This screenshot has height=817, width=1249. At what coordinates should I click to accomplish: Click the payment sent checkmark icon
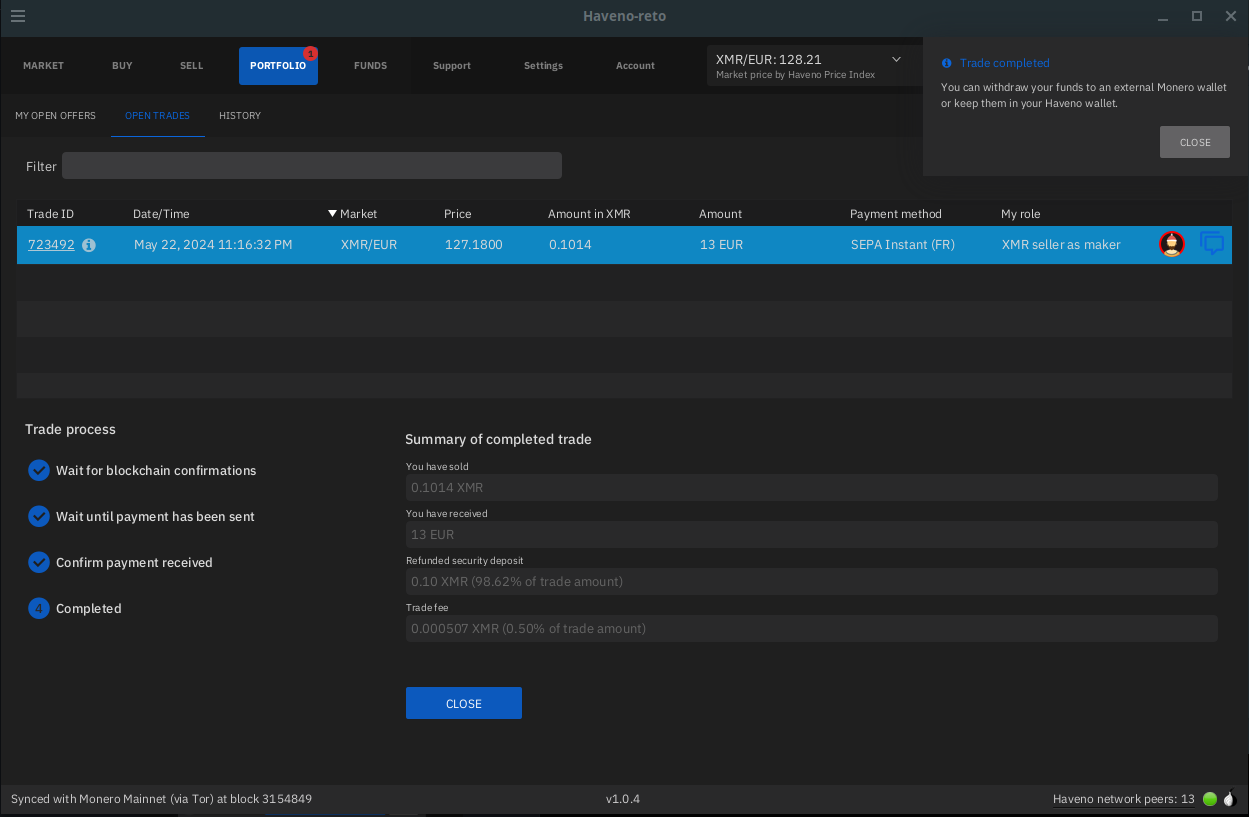39,516
